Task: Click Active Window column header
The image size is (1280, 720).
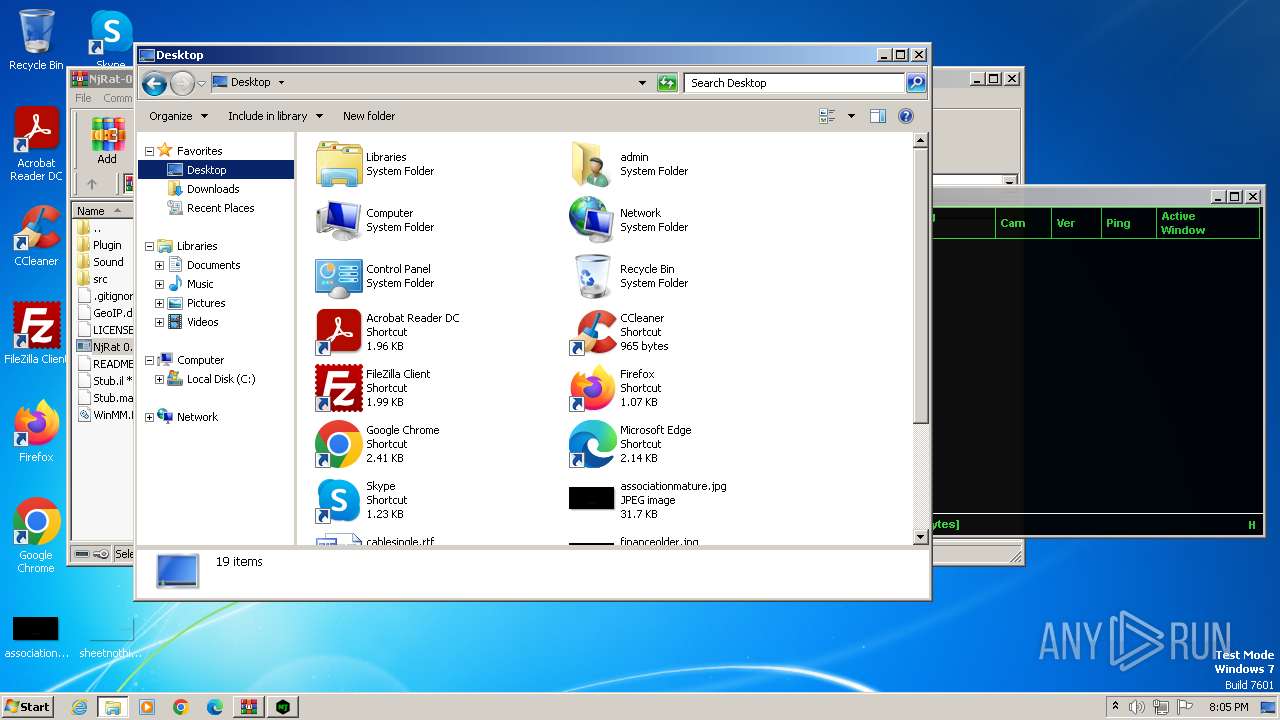Action: [x=1207, y=223]
